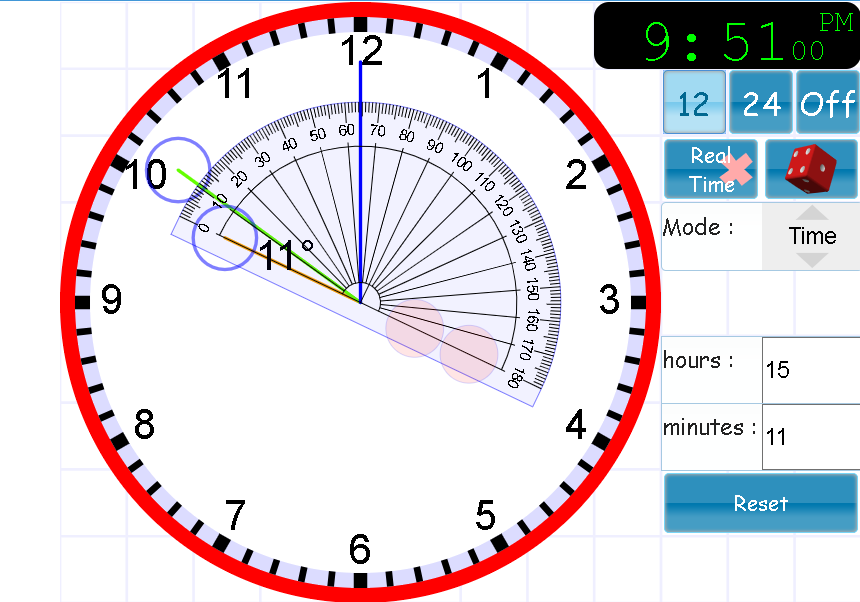Click the red dice random time icon
This screenshot has height=602, width=860.
pyautogui.click(x=812, y=169)
